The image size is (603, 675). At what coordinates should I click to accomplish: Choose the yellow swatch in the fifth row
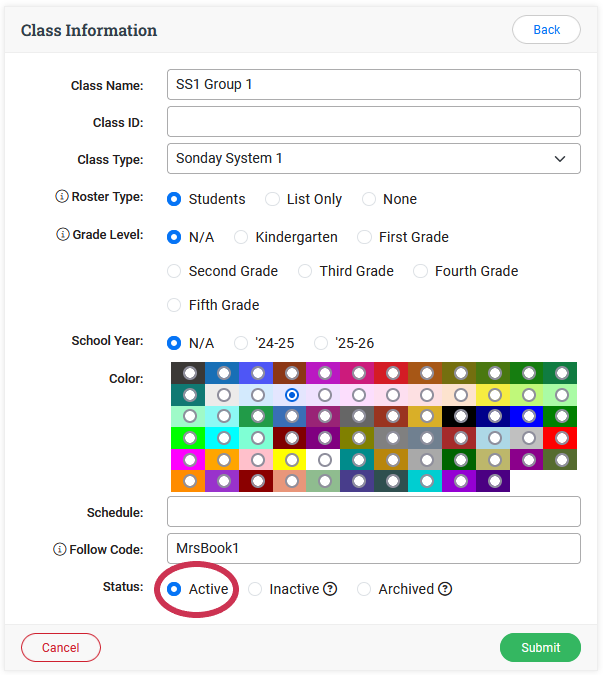[x=291, y=460]
